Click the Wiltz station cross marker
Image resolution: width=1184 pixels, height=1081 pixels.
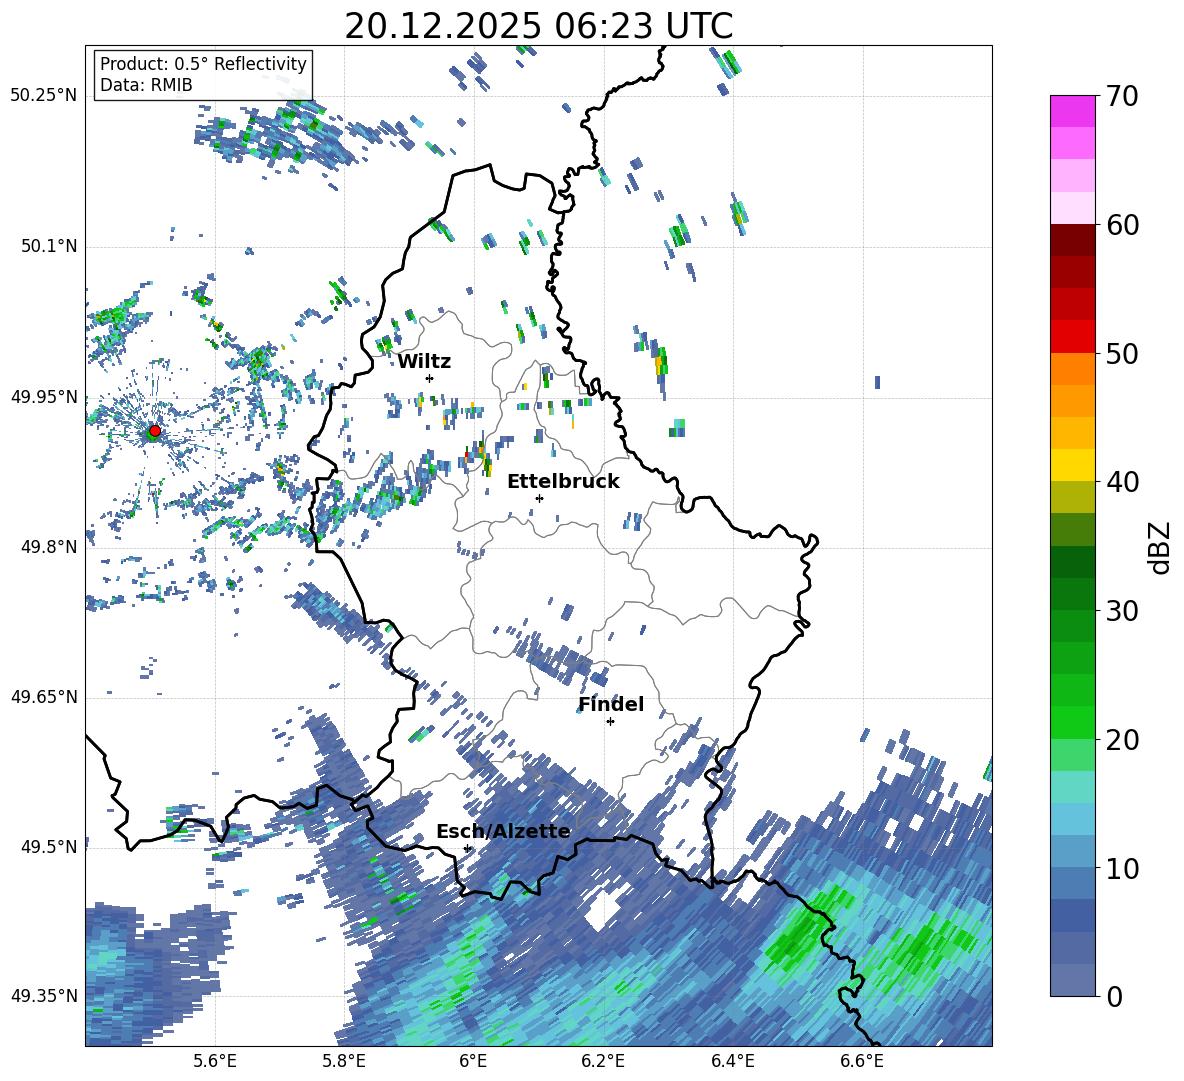[x=430, y=378]
